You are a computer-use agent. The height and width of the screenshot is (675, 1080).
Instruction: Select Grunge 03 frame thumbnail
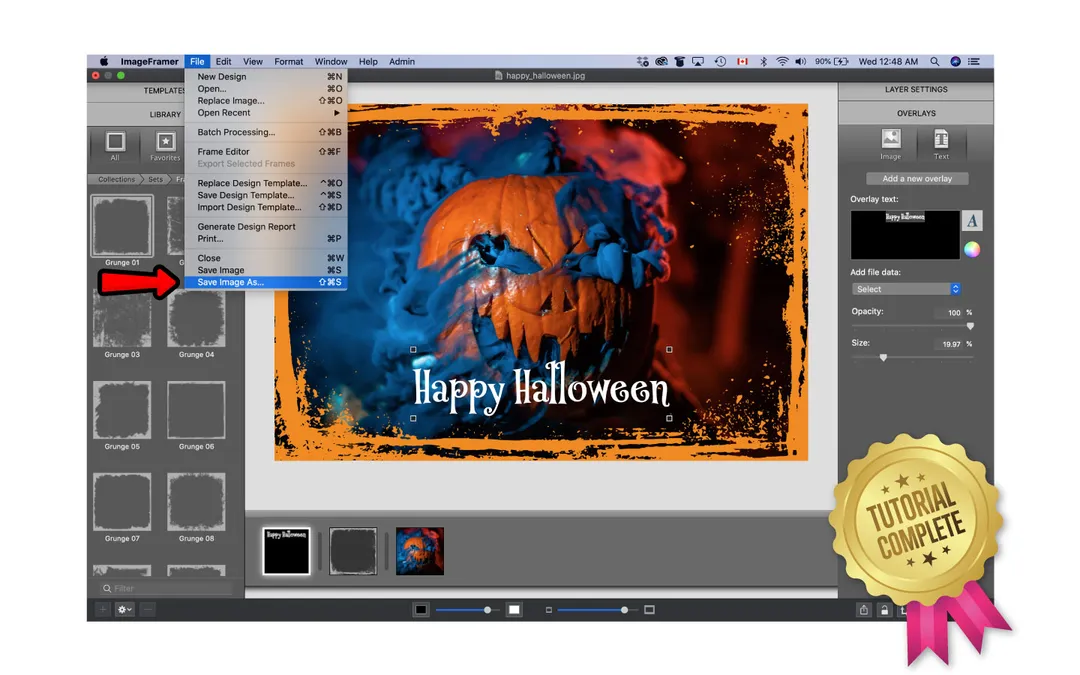122,318
